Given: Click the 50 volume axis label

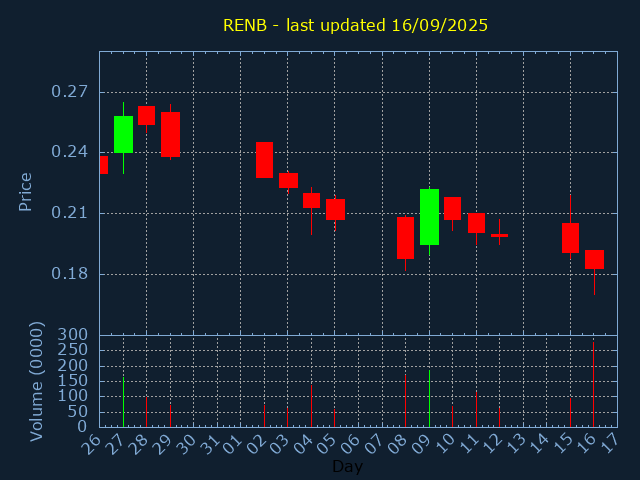Looking at the screenshot, I should point(78,411).
